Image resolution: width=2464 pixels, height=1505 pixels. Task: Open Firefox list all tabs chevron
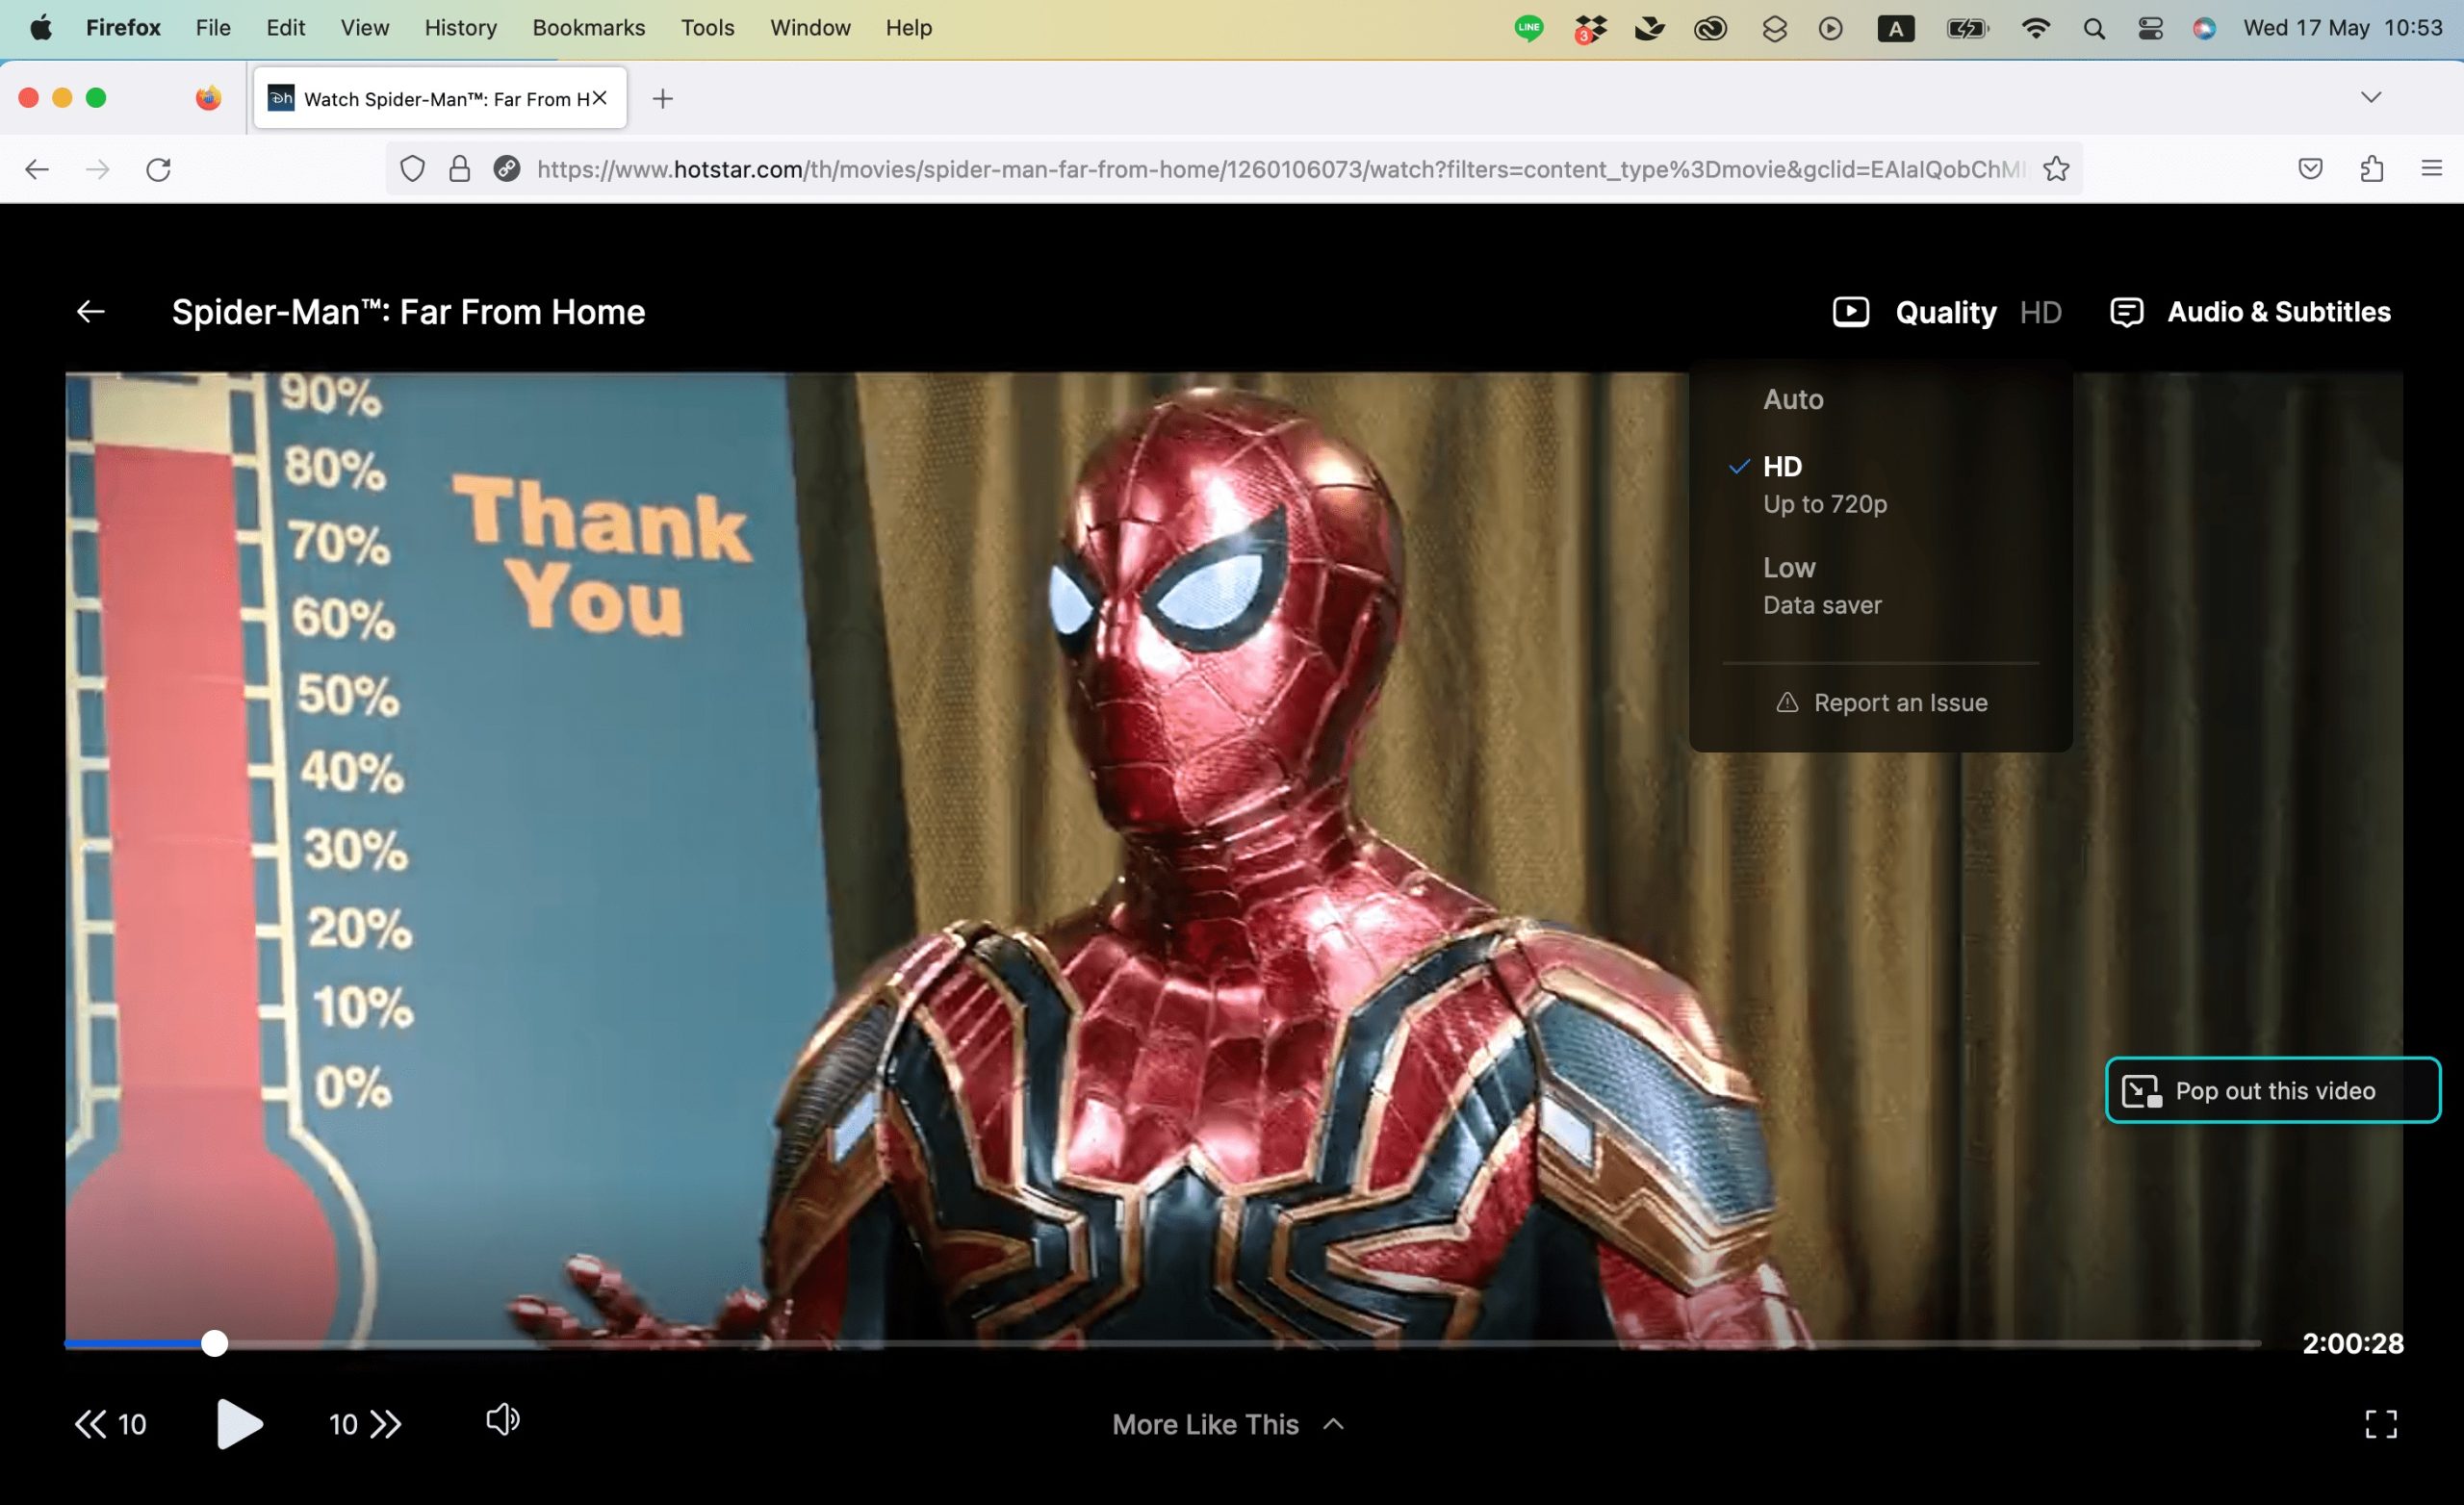[2370, 97]
